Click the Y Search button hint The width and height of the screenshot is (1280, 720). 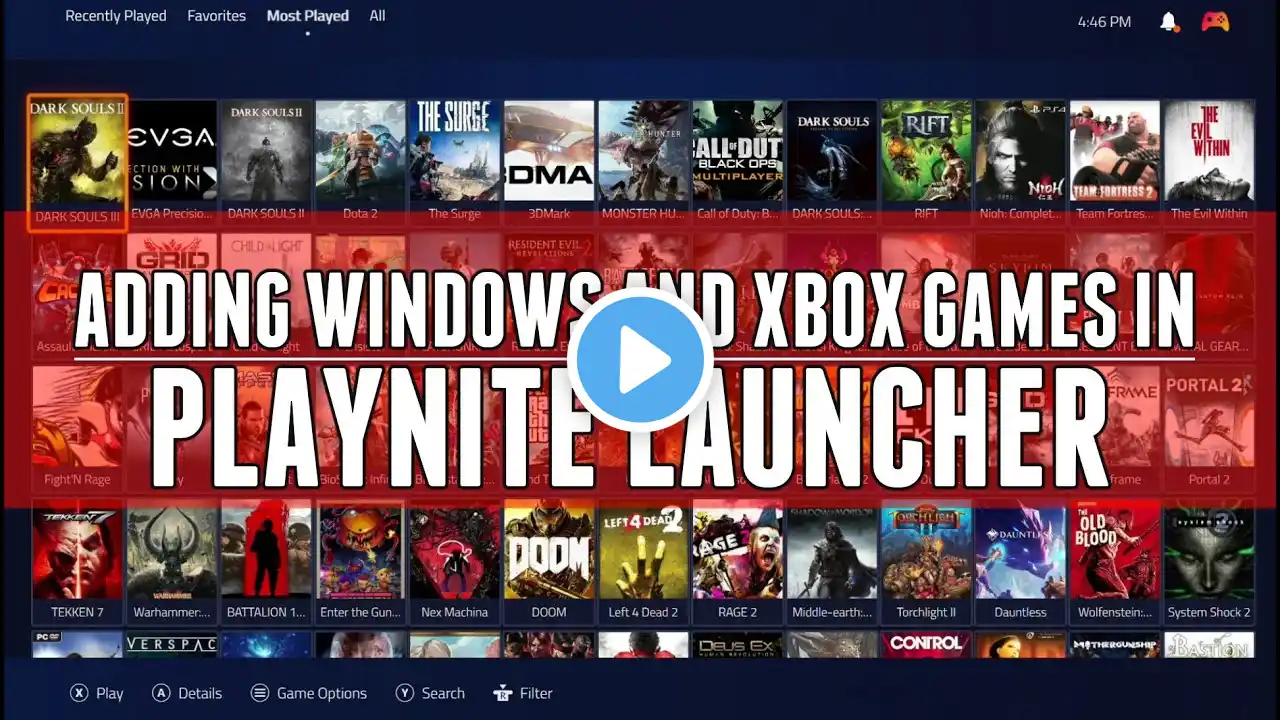430,693
